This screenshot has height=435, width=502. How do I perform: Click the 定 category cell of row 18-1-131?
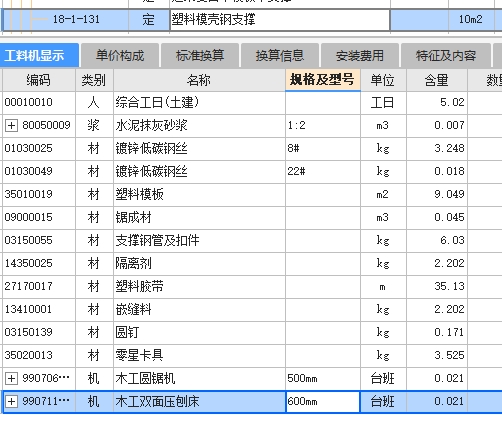[149, 20]
